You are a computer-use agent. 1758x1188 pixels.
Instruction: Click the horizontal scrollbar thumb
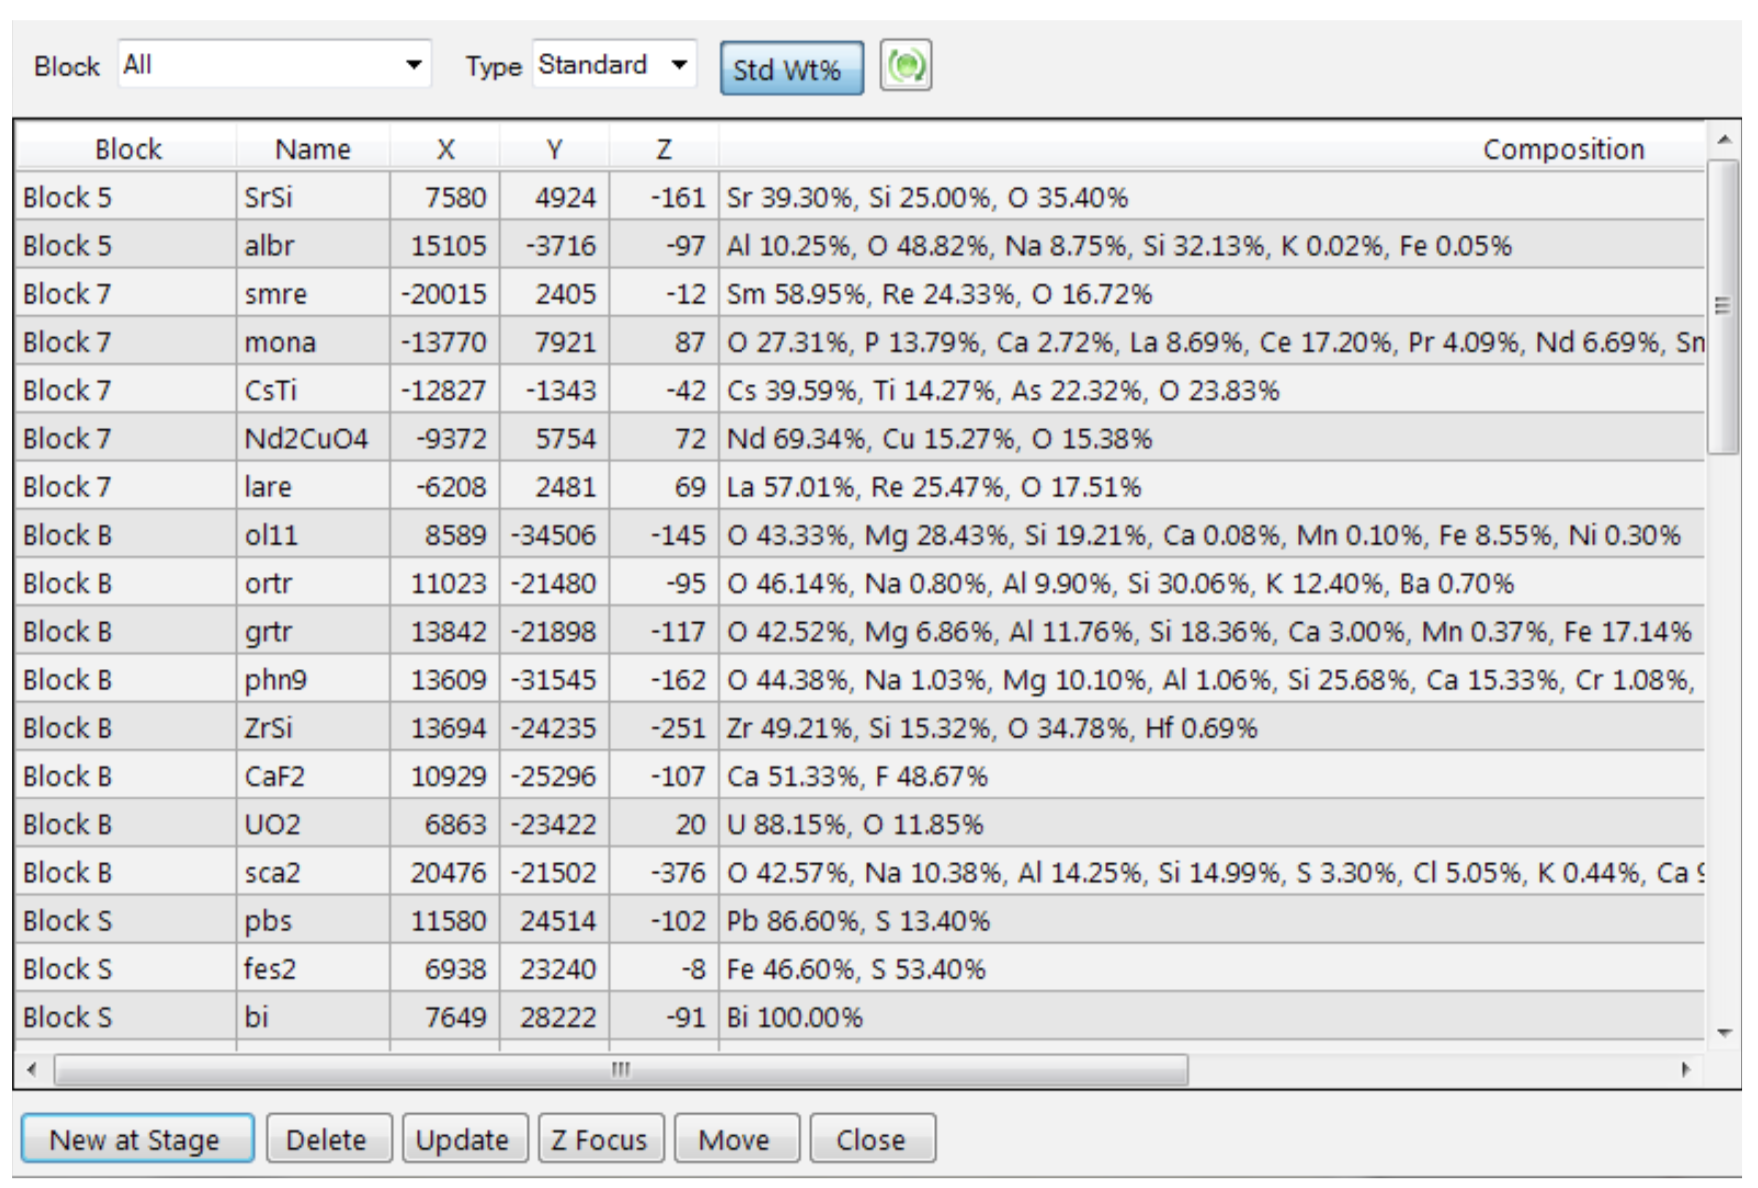click(x=620, y=1069)
